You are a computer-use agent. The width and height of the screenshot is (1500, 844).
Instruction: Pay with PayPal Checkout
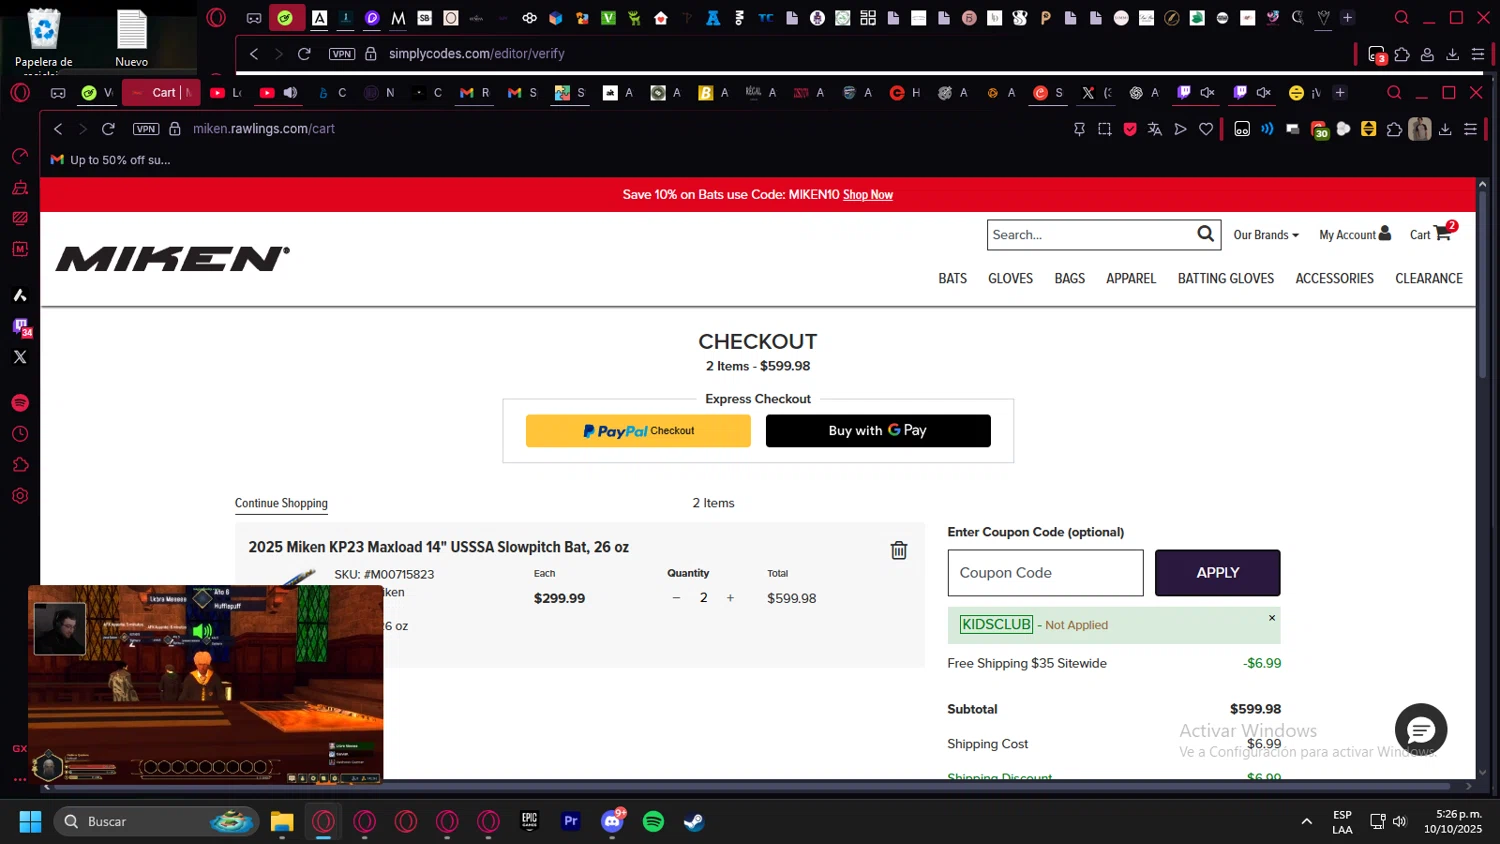pyautogui.click(x=638, y=431)
